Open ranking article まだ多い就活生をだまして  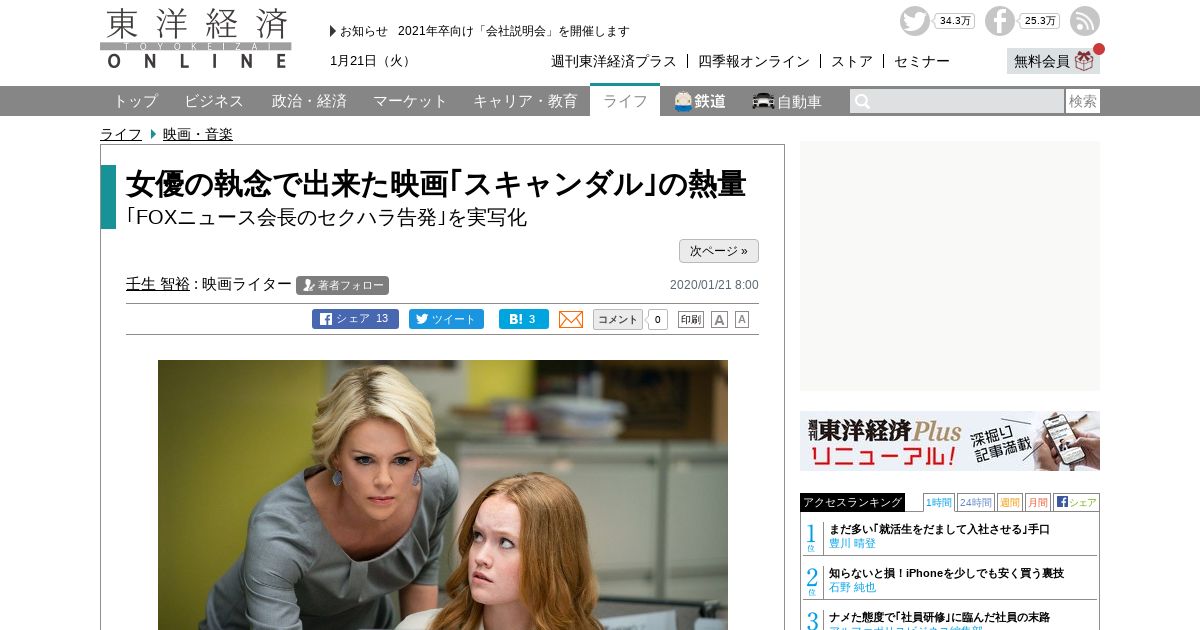pyautogui.click(x=939, y=529)
